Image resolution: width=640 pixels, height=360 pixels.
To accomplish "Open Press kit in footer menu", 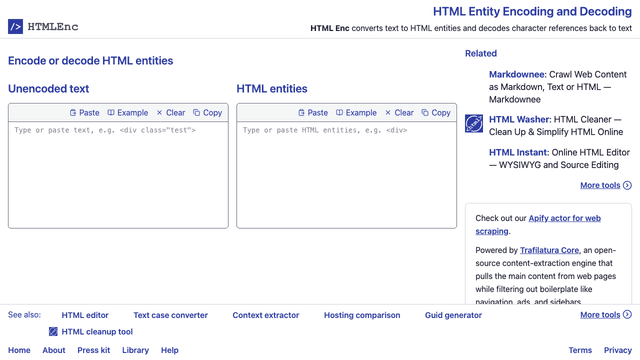I will coord(93,350).
